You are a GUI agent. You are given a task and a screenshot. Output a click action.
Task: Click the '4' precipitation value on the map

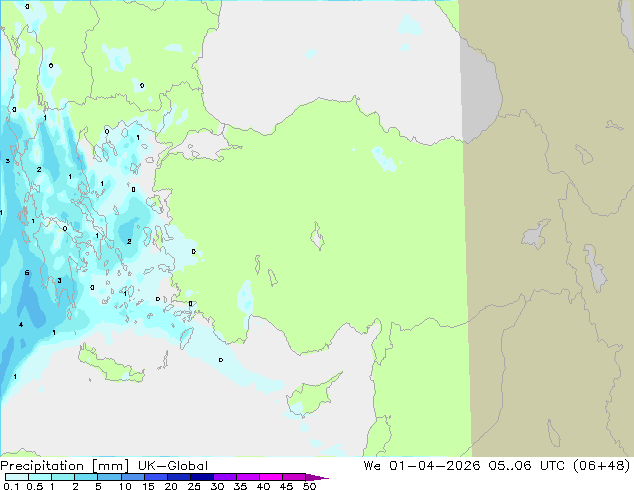coord(21,324)
